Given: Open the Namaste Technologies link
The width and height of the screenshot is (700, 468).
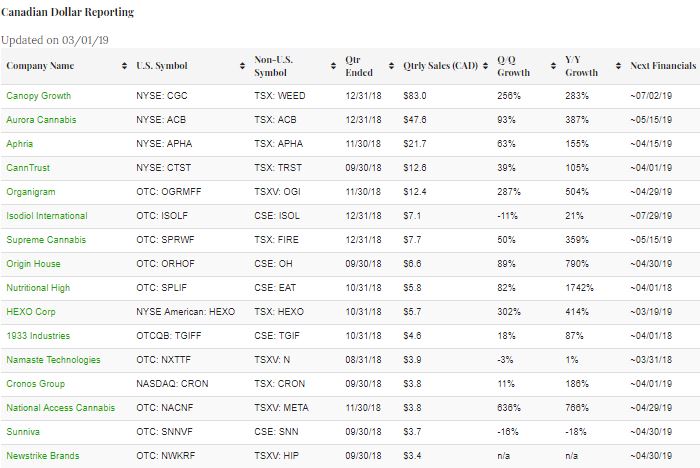Looking at the screenshot, I should tap(53, 360).
